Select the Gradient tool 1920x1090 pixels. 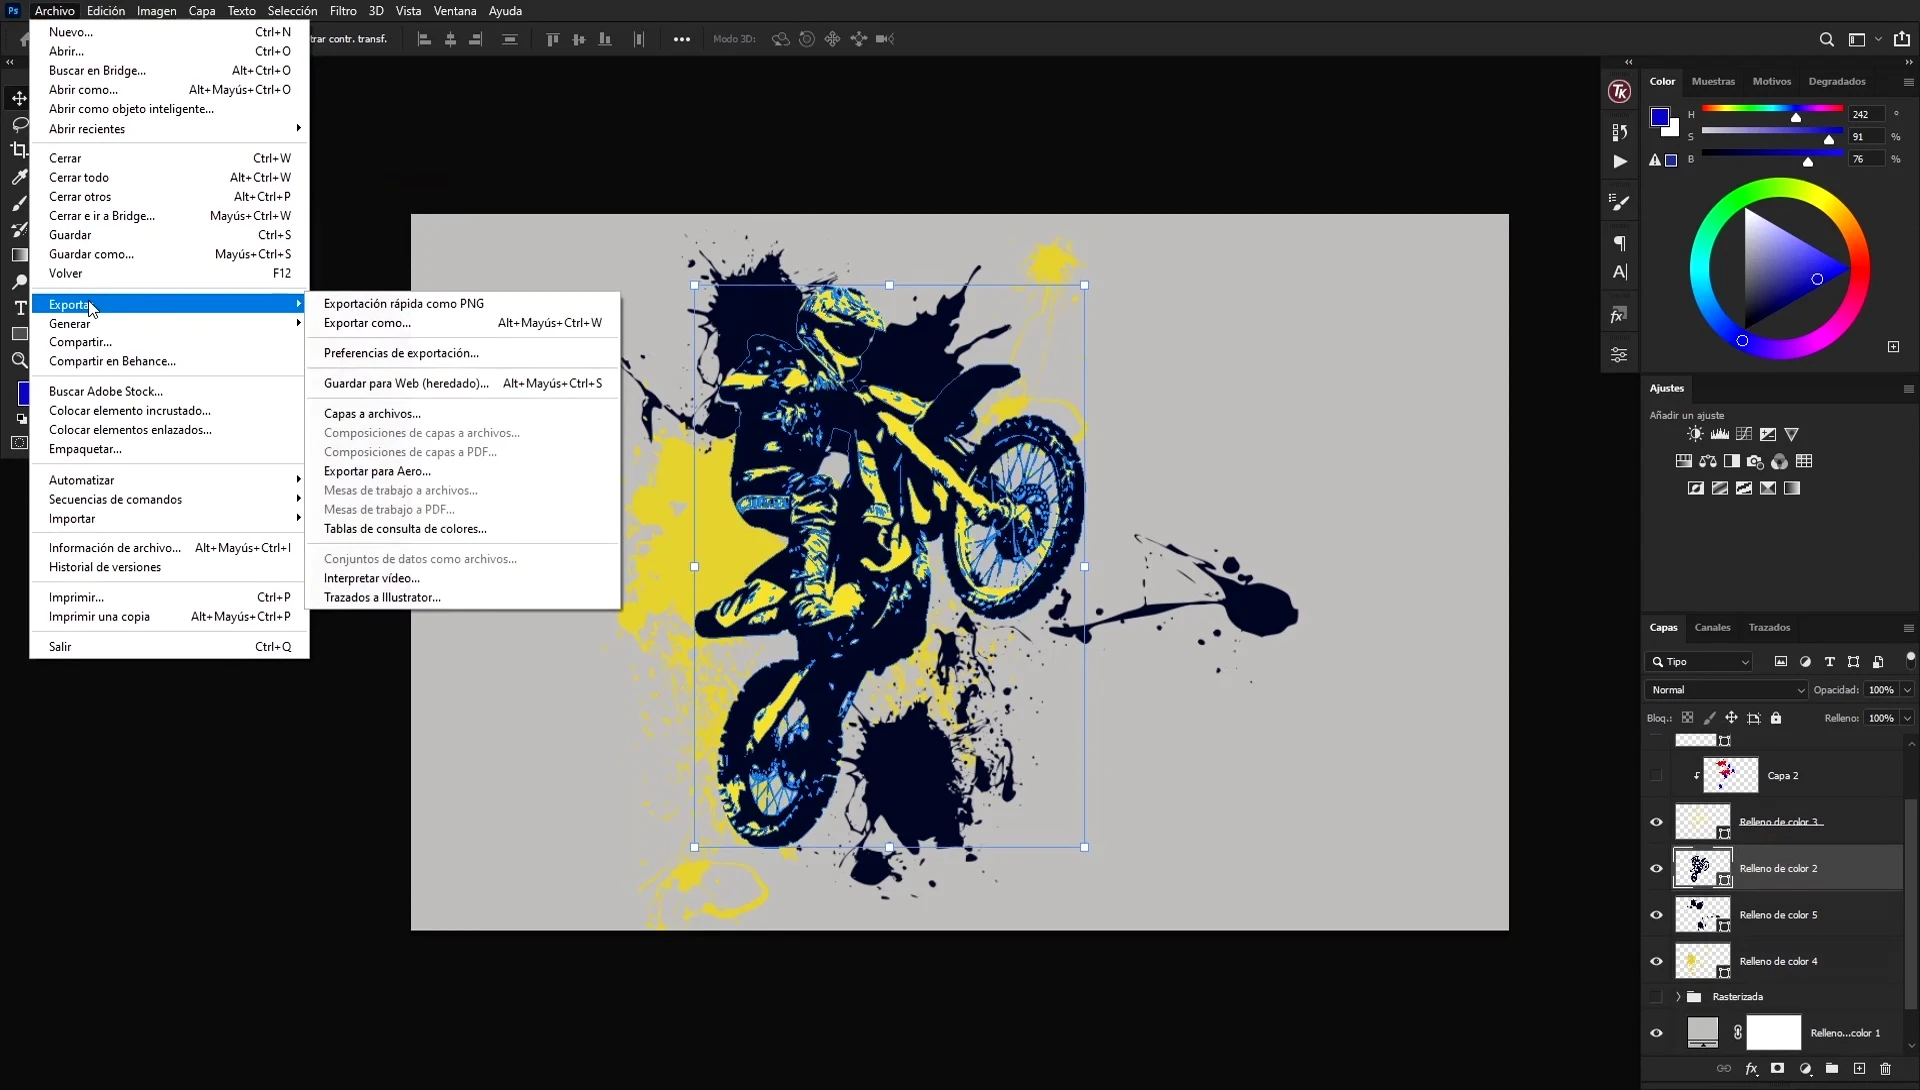tap(19, 255)
